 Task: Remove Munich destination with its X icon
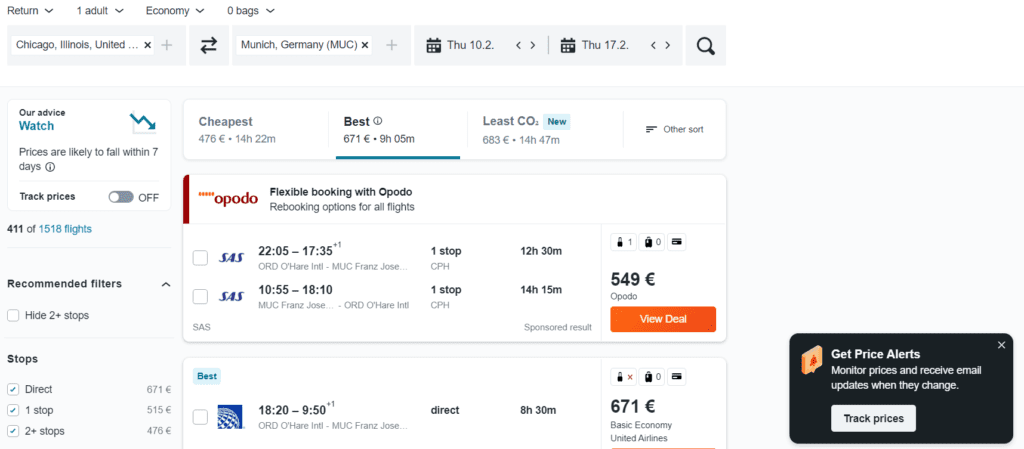pos(365,45)
